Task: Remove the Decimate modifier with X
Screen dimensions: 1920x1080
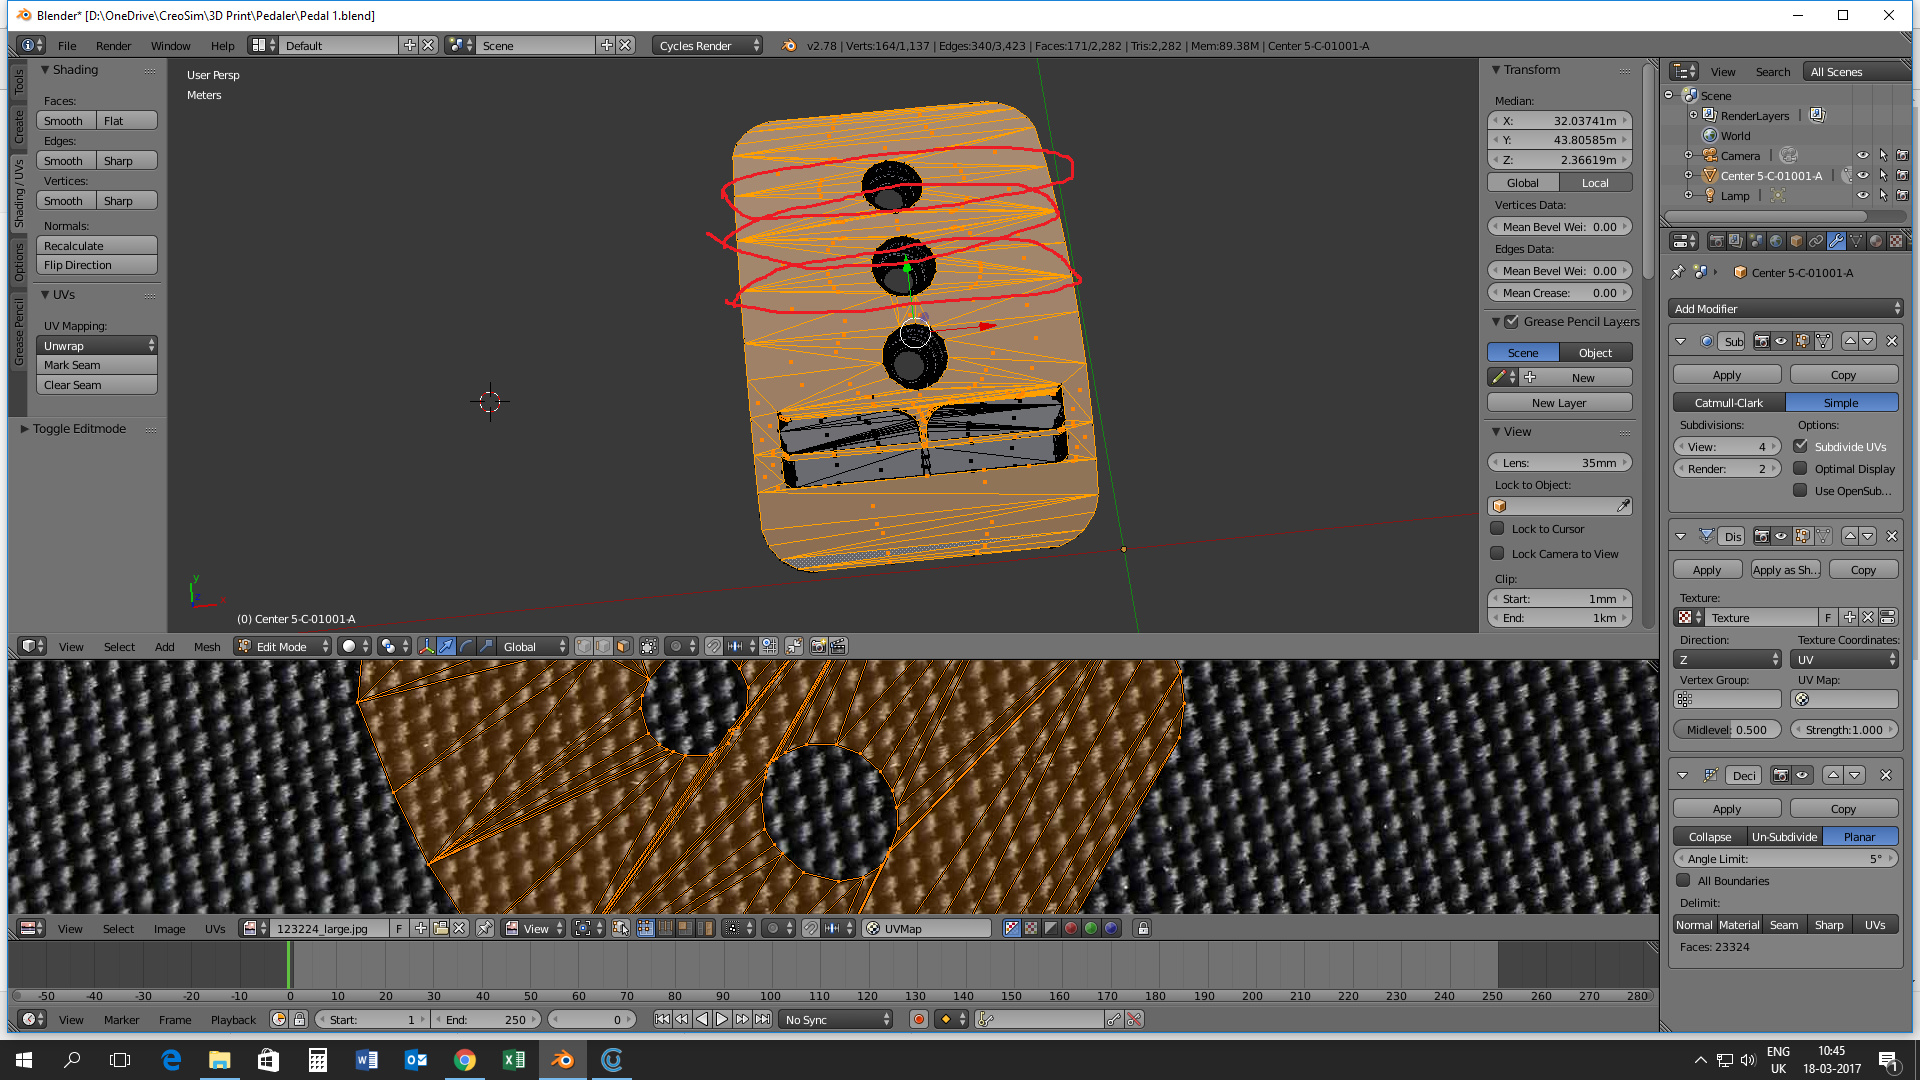Action: point(1885,776)
